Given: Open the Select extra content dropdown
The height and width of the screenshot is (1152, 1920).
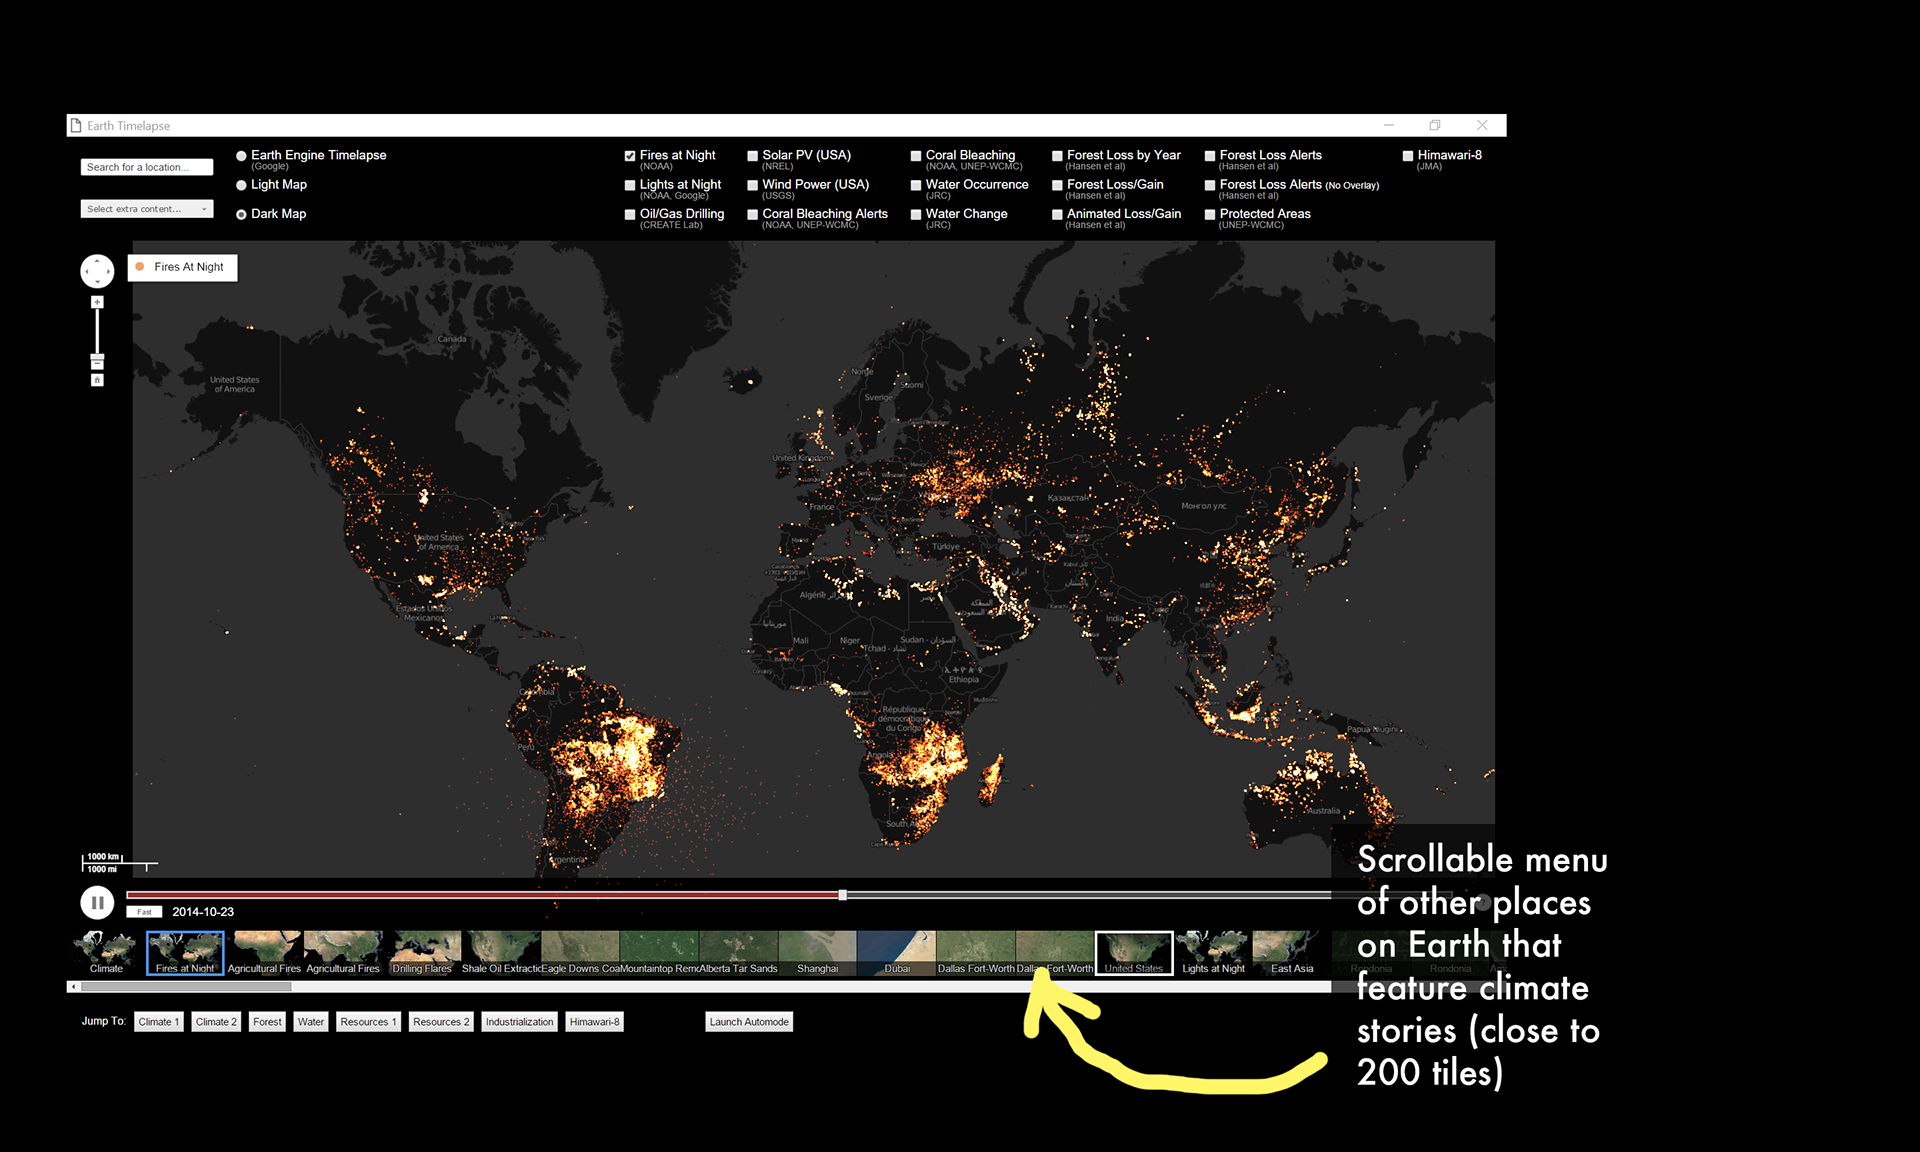Looking at the screenshot, I should click(147, 209).
